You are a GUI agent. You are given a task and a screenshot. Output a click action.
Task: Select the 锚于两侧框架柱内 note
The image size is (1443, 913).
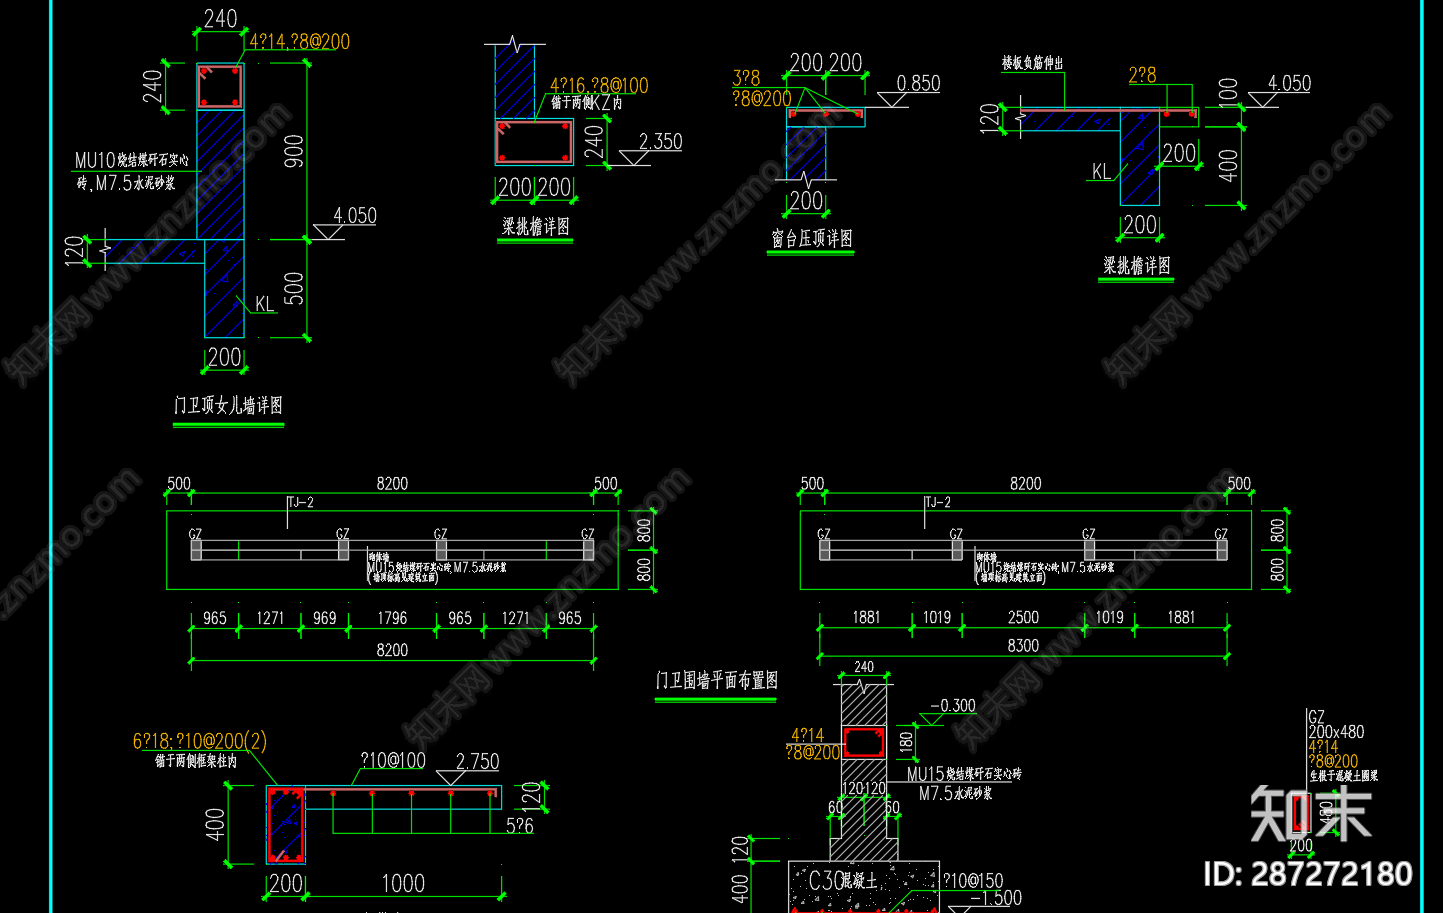(195, 761)
